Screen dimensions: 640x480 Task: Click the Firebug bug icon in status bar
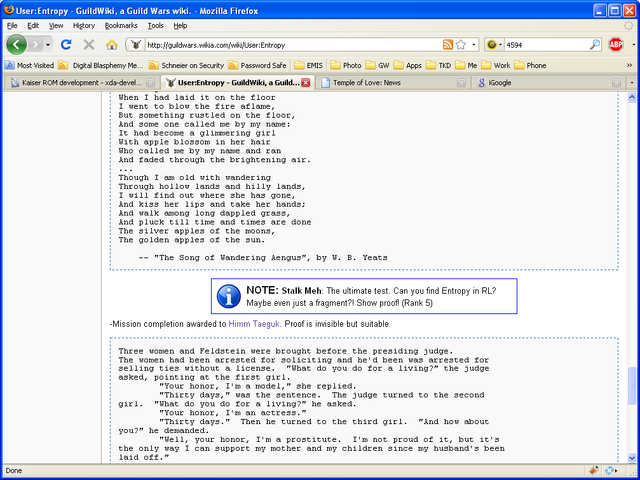click(x=593, y=471)
